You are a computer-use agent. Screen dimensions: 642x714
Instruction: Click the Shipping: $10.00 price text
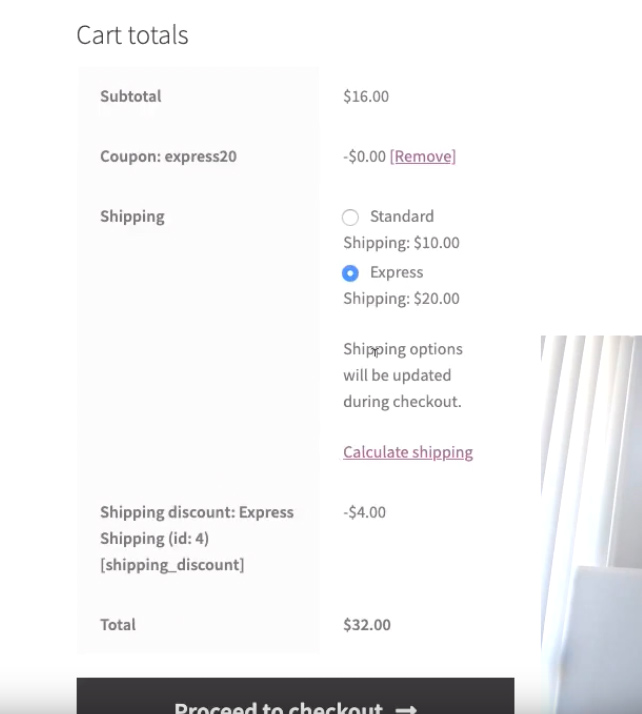pyautogui.click(x=401, y=243)
